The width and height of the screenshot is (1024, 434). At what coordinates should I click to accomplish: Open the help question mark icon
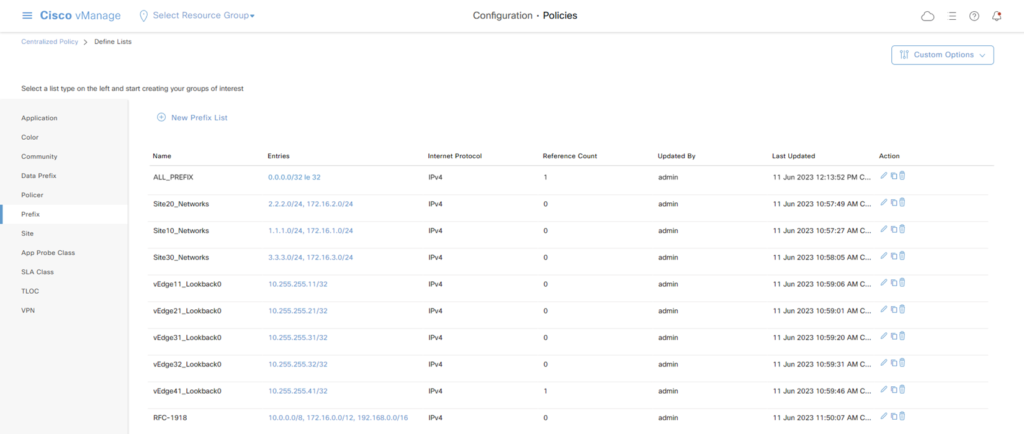tap(974, 16)
